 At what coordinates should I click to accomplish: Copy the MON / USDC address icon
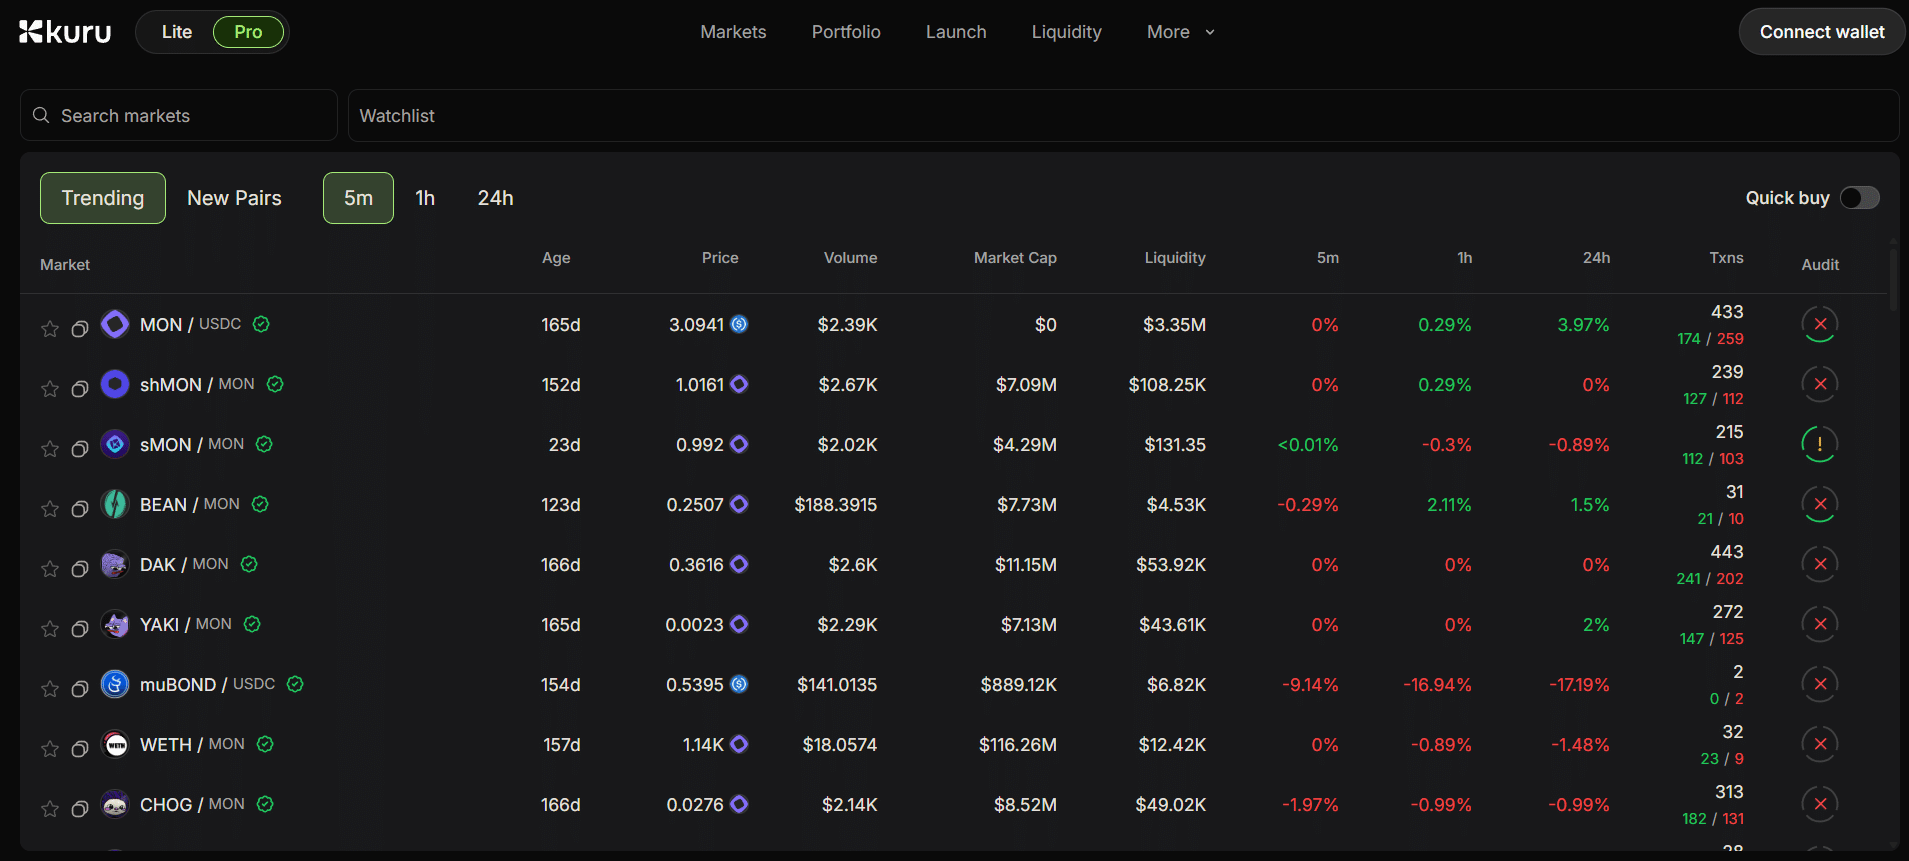pos(80,329)
